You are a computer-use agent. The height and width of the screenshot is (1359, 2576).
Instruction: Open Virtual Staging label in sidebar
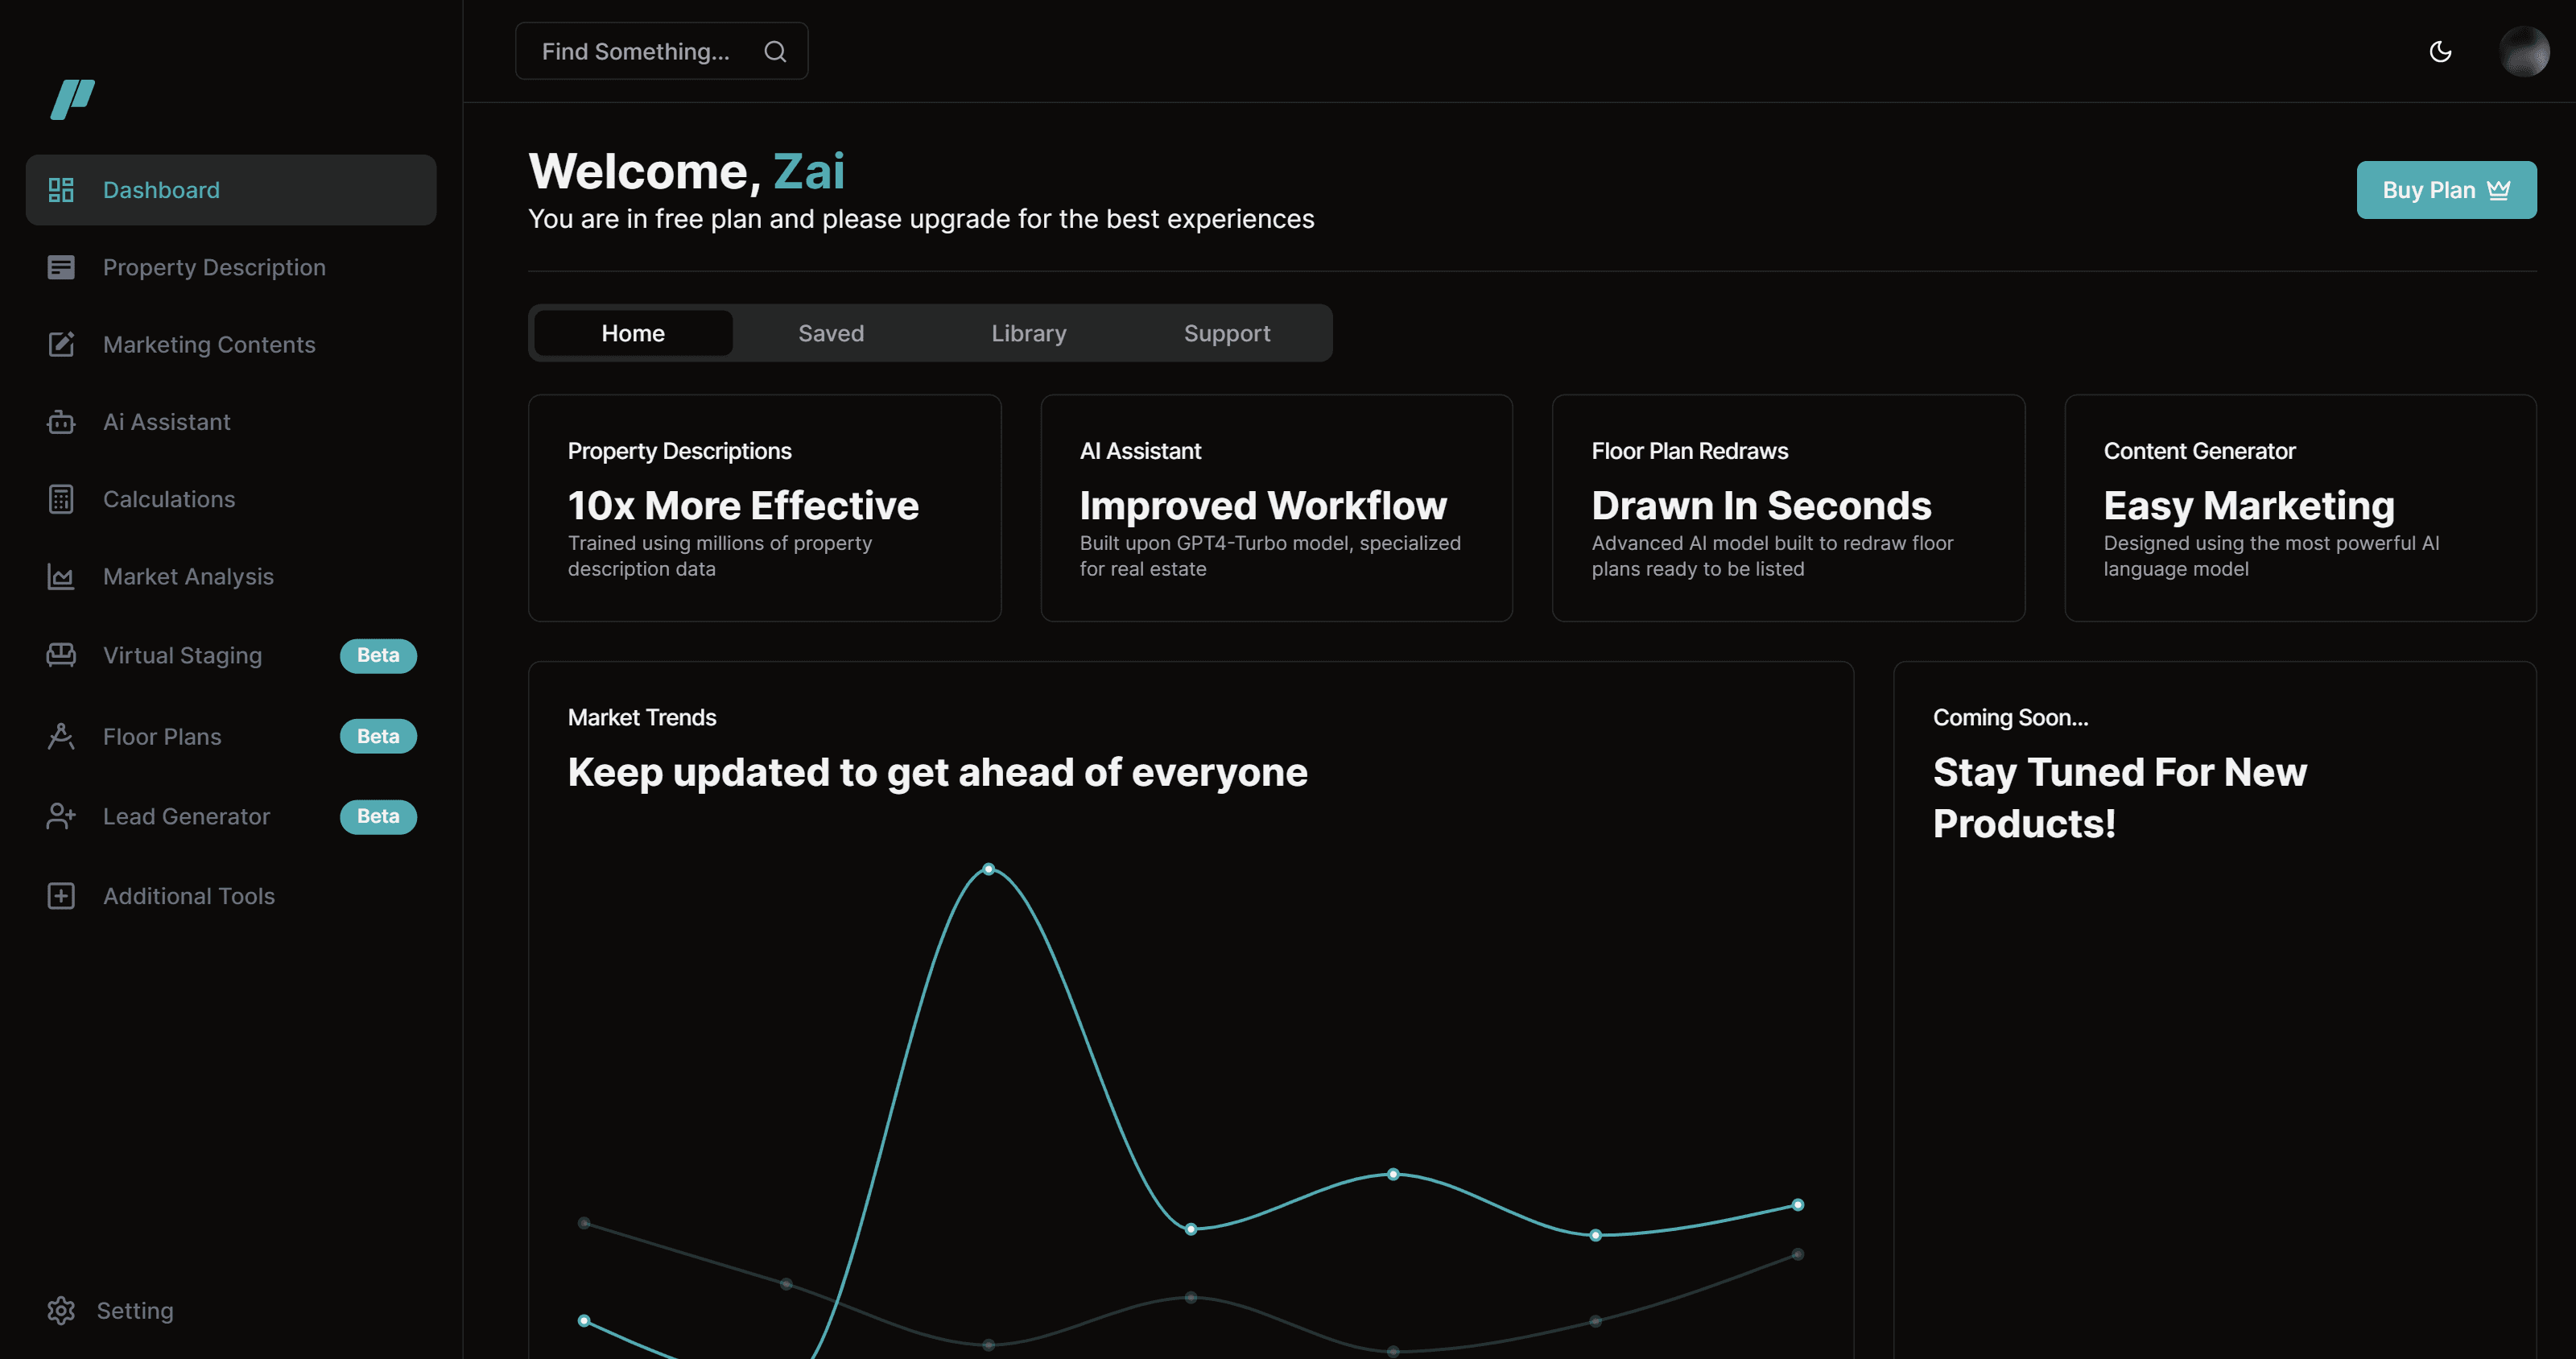point(182,655)
